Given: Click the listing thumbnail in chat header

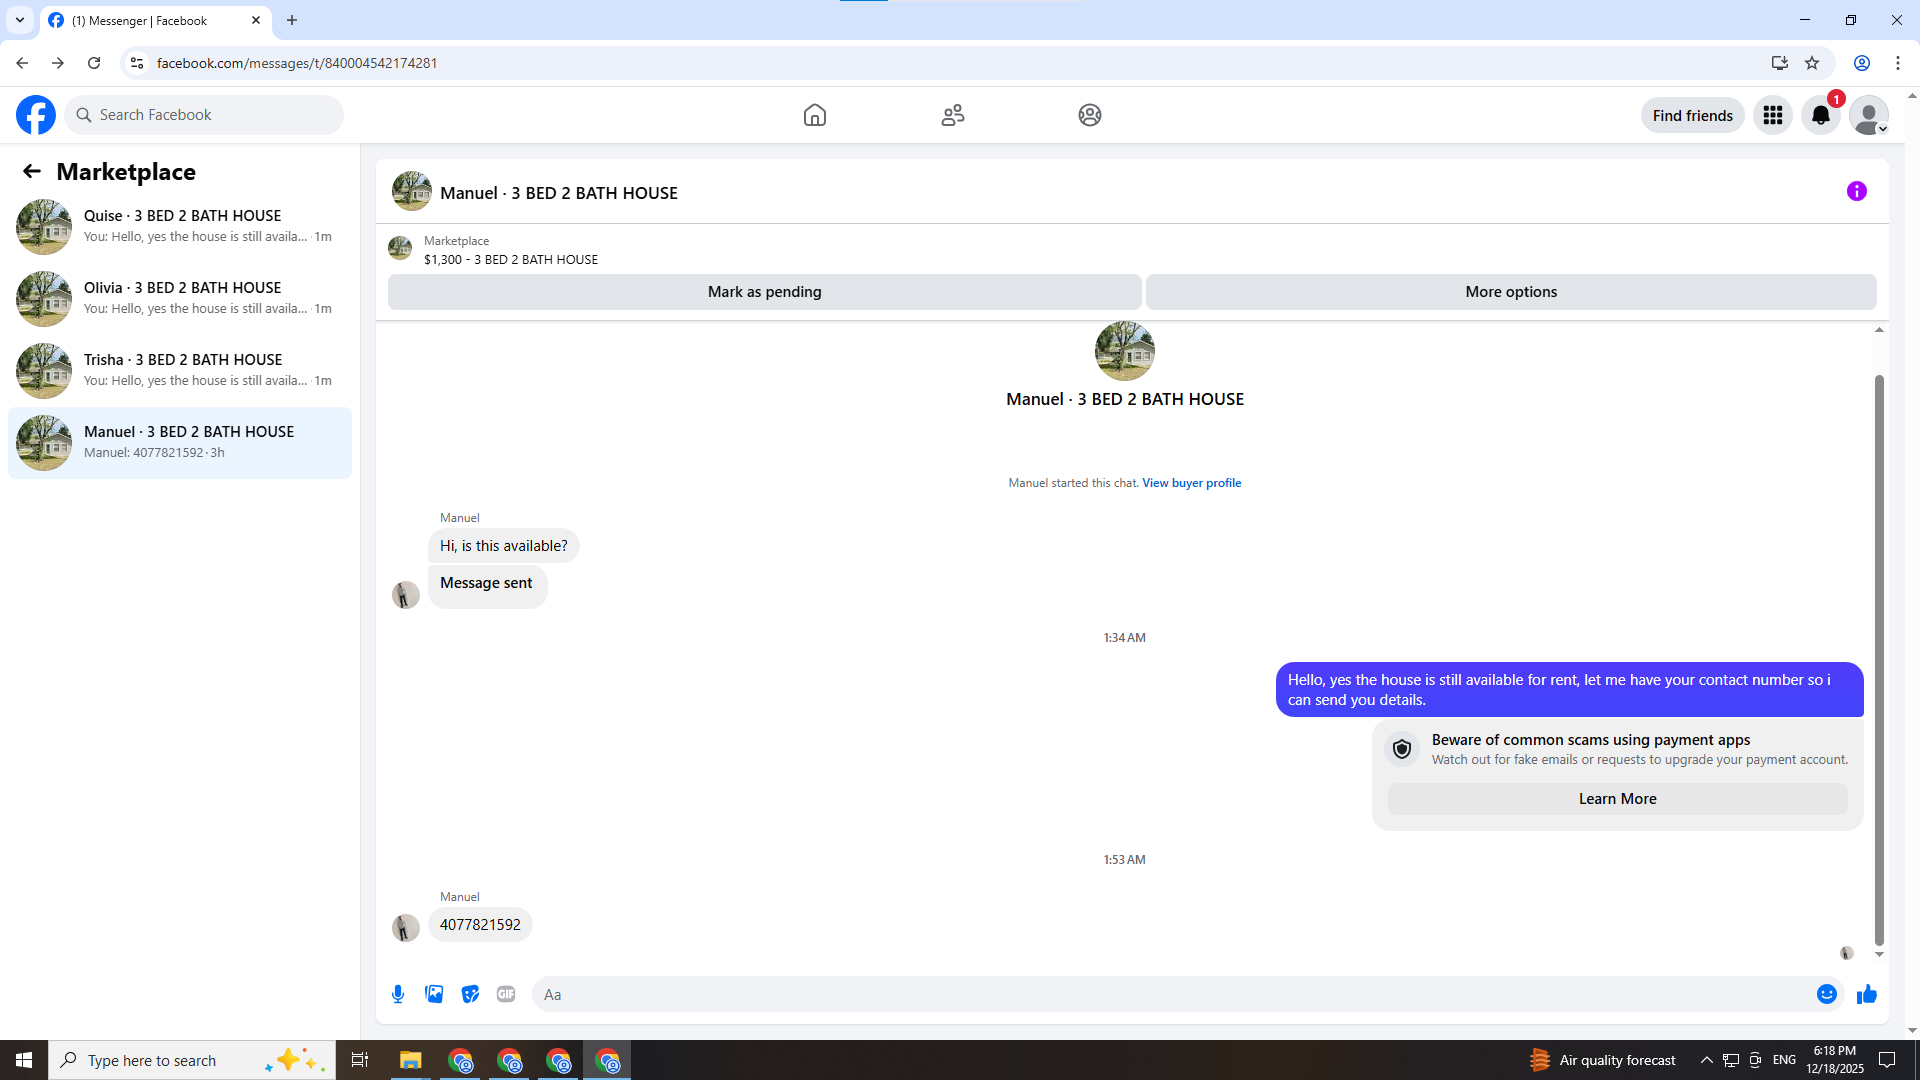Looking at the screenshot, I should pyautogui.click(x=411, y=191).
